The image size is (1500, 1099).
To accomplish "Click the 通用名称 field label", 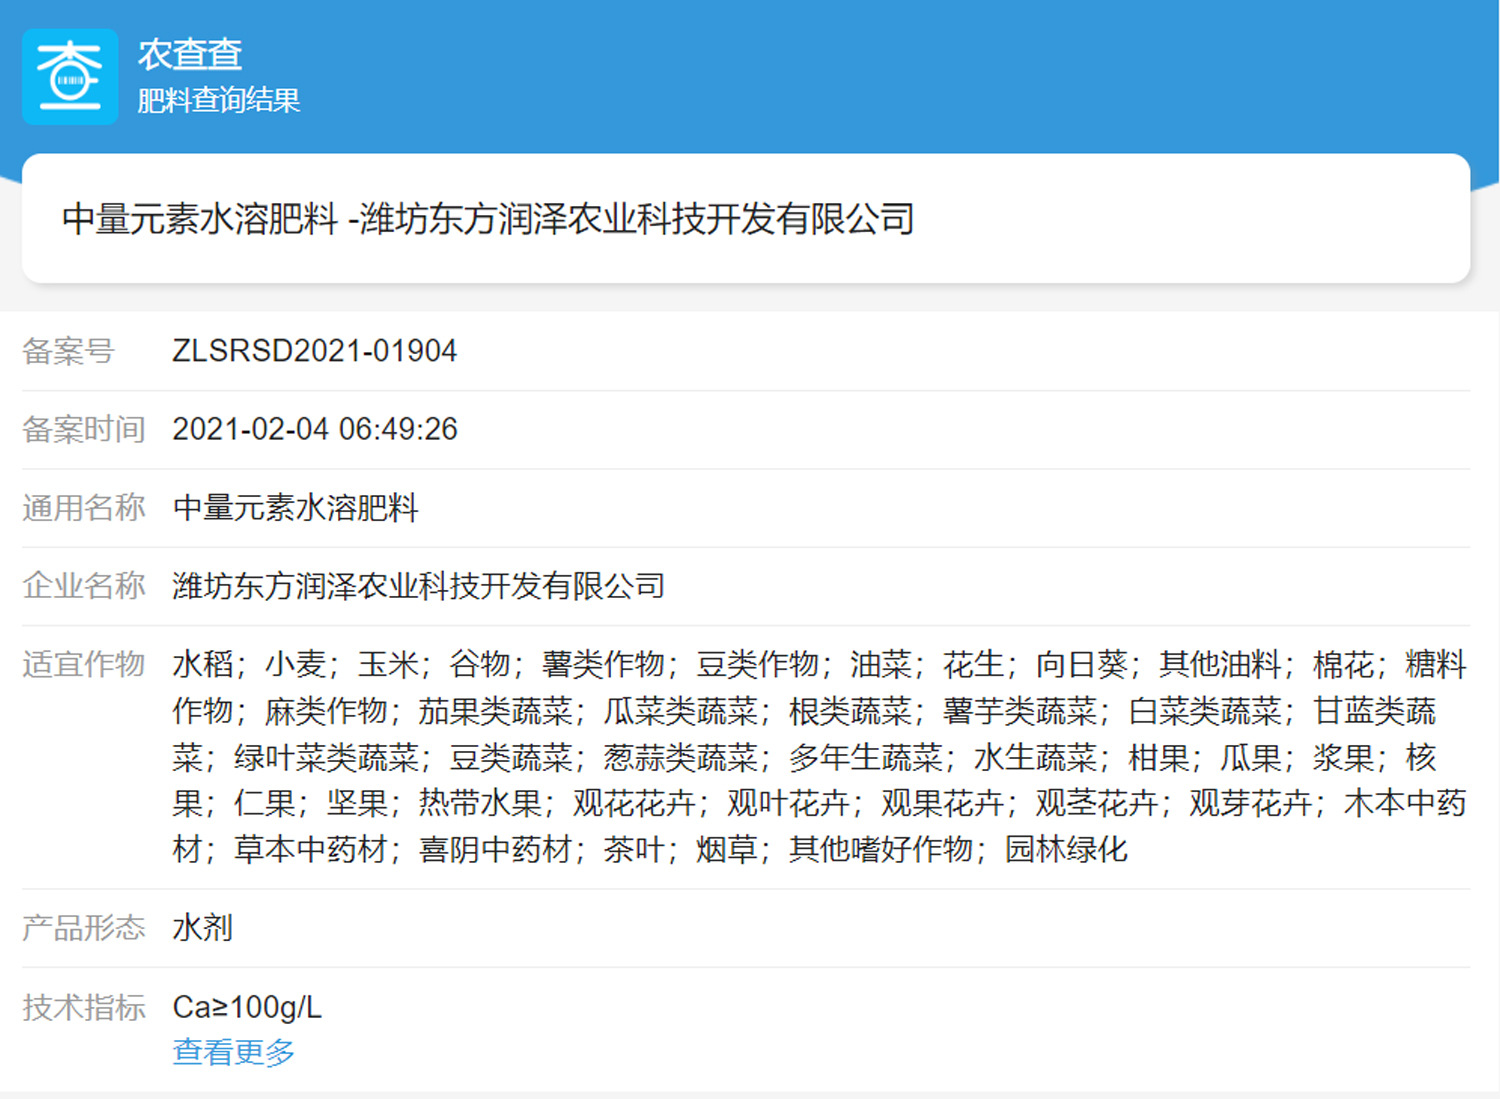I will 84,507.
